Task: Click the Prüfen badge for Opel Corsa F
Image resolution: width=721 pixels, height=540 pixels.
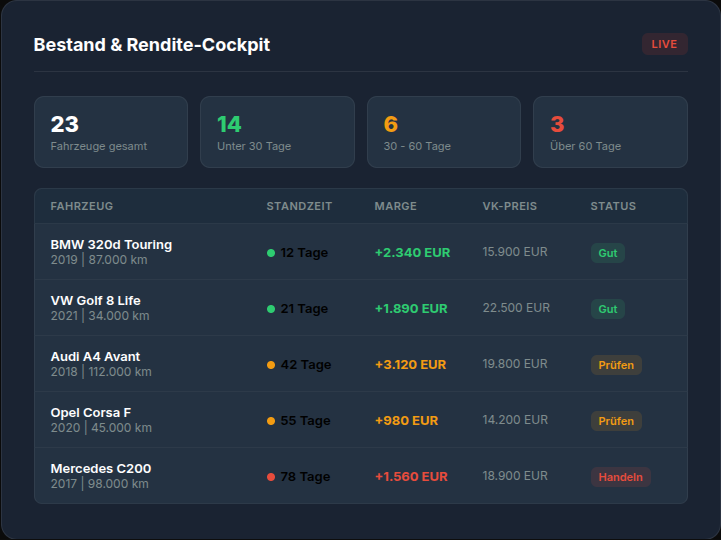Action: 616,421
